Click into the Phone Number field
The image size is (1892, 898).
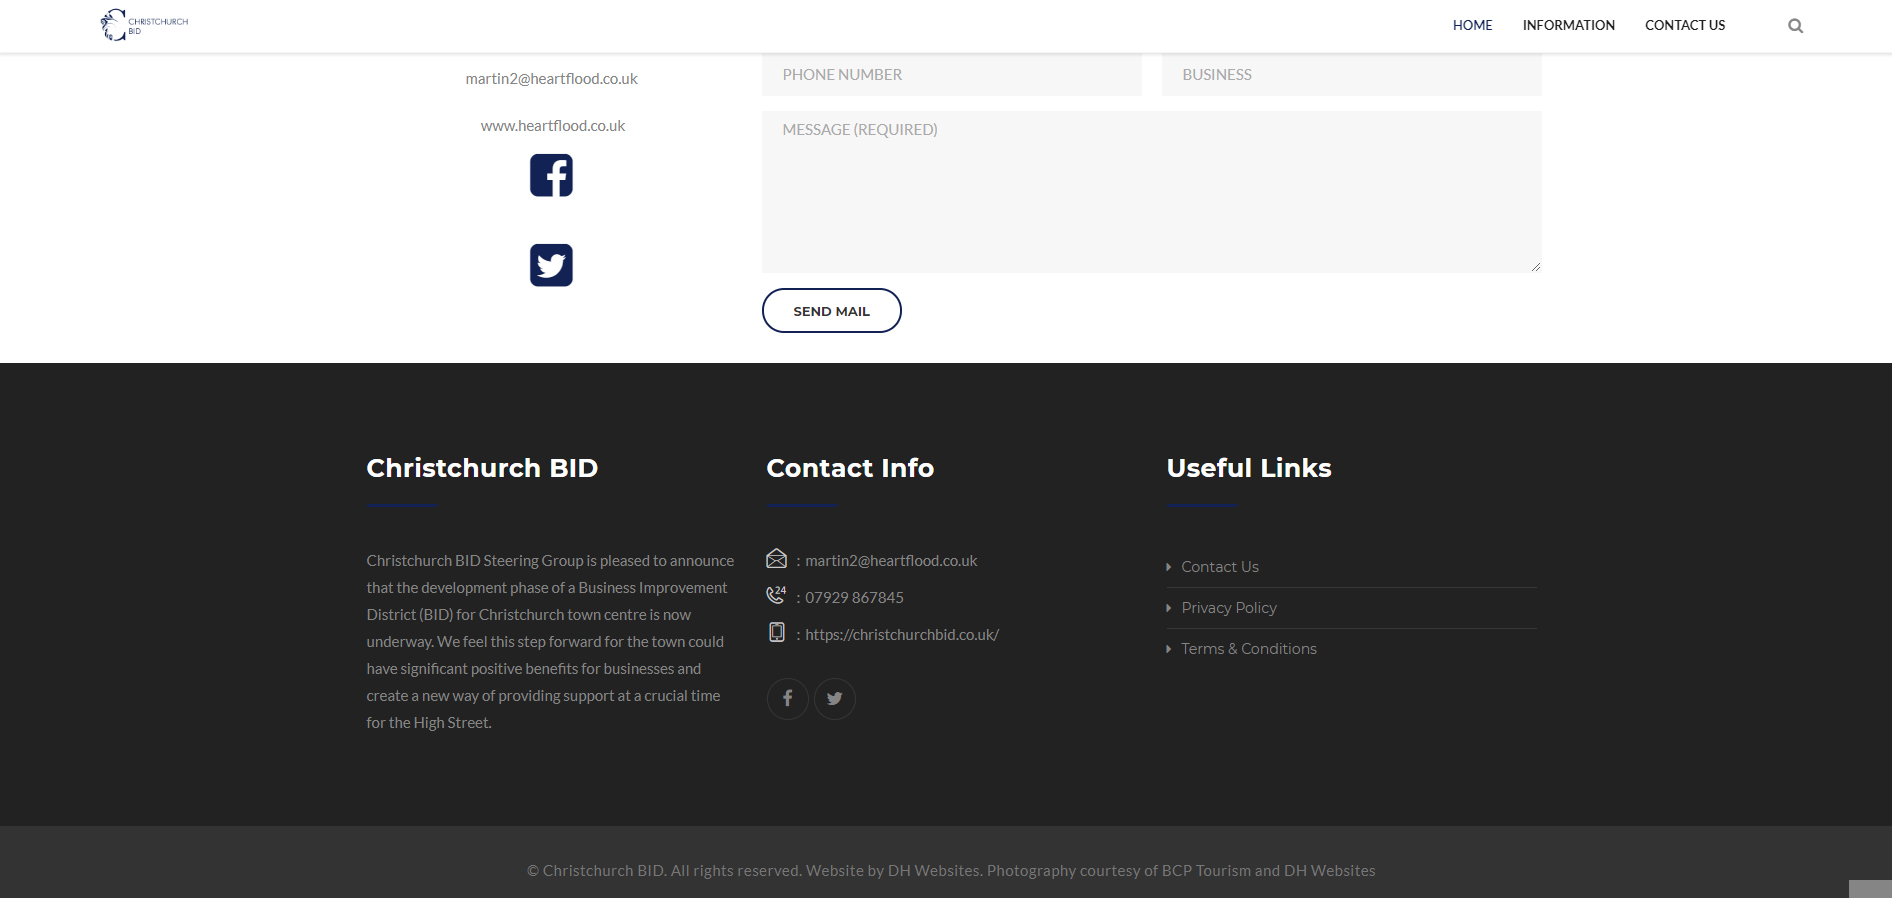point(951,75)
